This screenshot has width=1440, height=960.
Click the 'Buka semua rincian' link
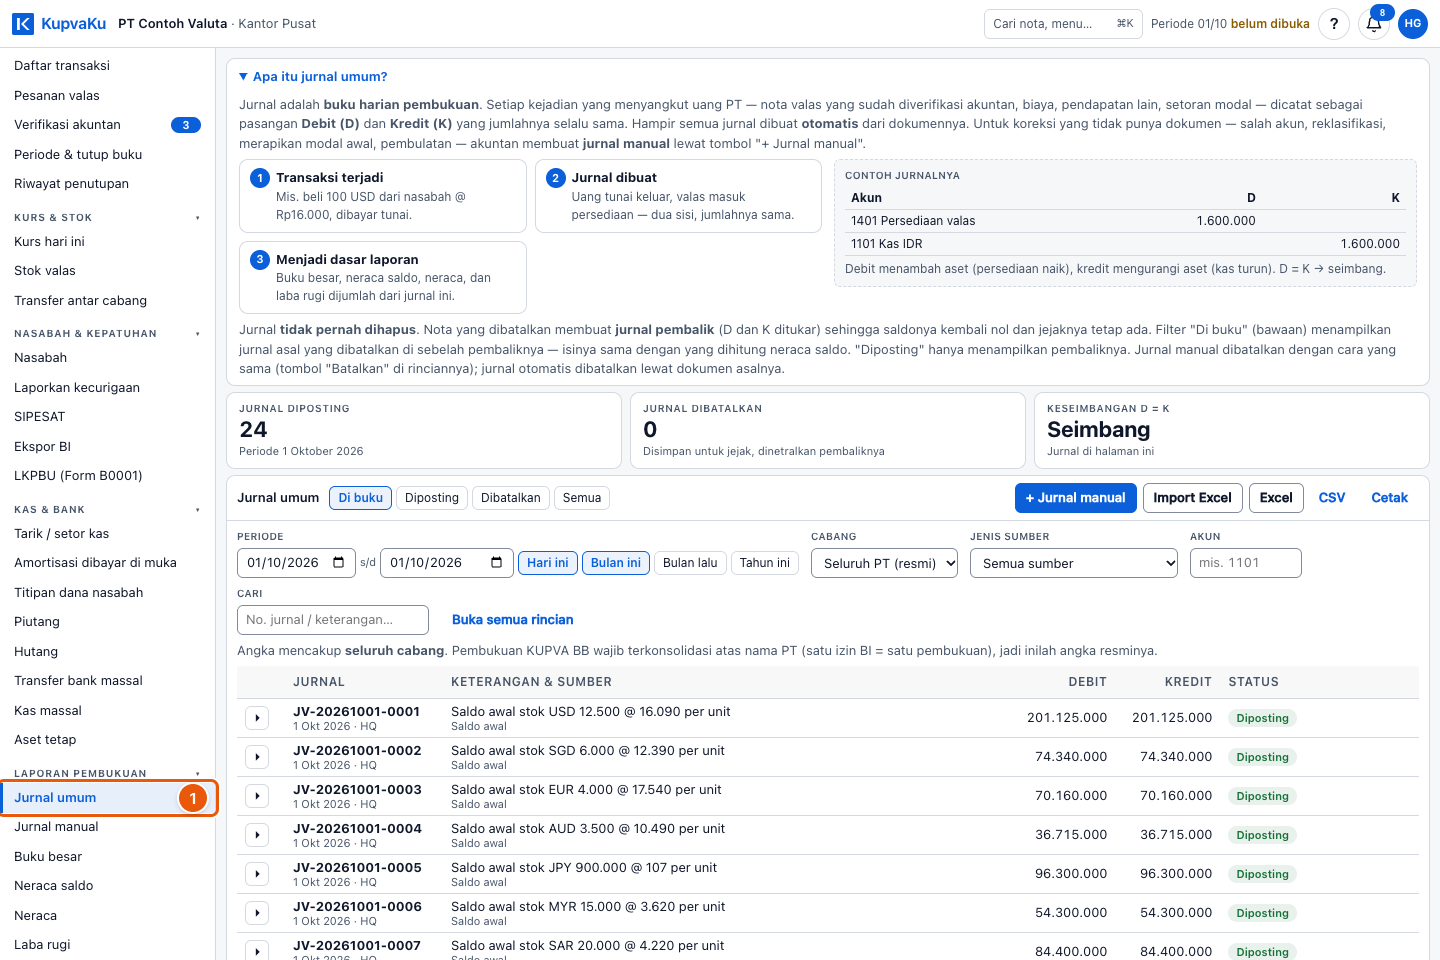(x=513, y=620)
